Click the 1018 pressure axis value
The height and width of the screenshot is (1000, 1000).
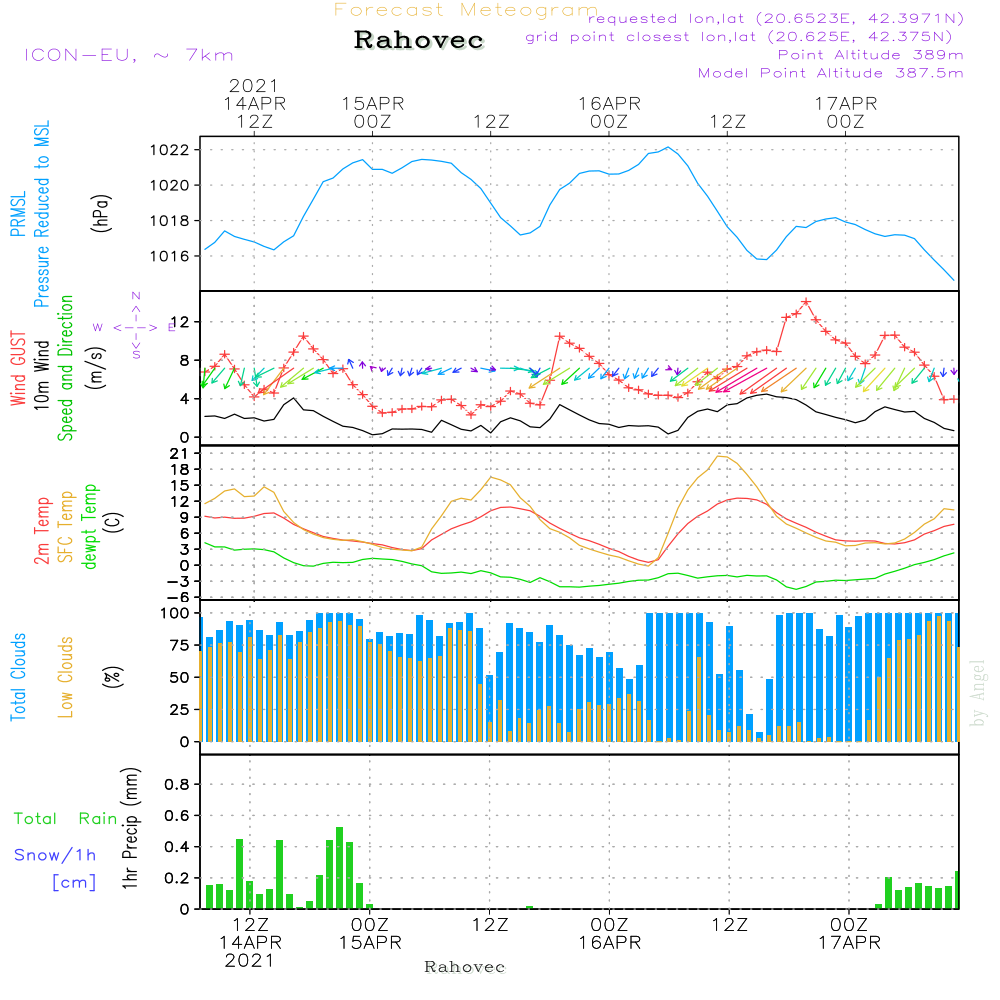tap(170, 221)
